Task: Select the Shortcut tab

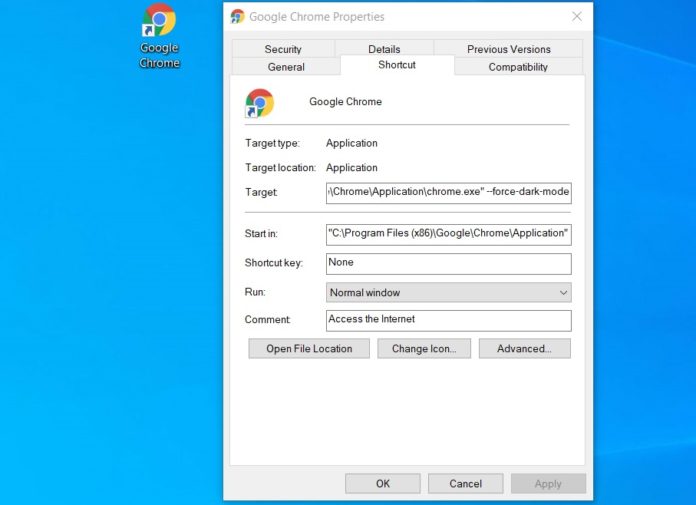Action: [397, 65]
